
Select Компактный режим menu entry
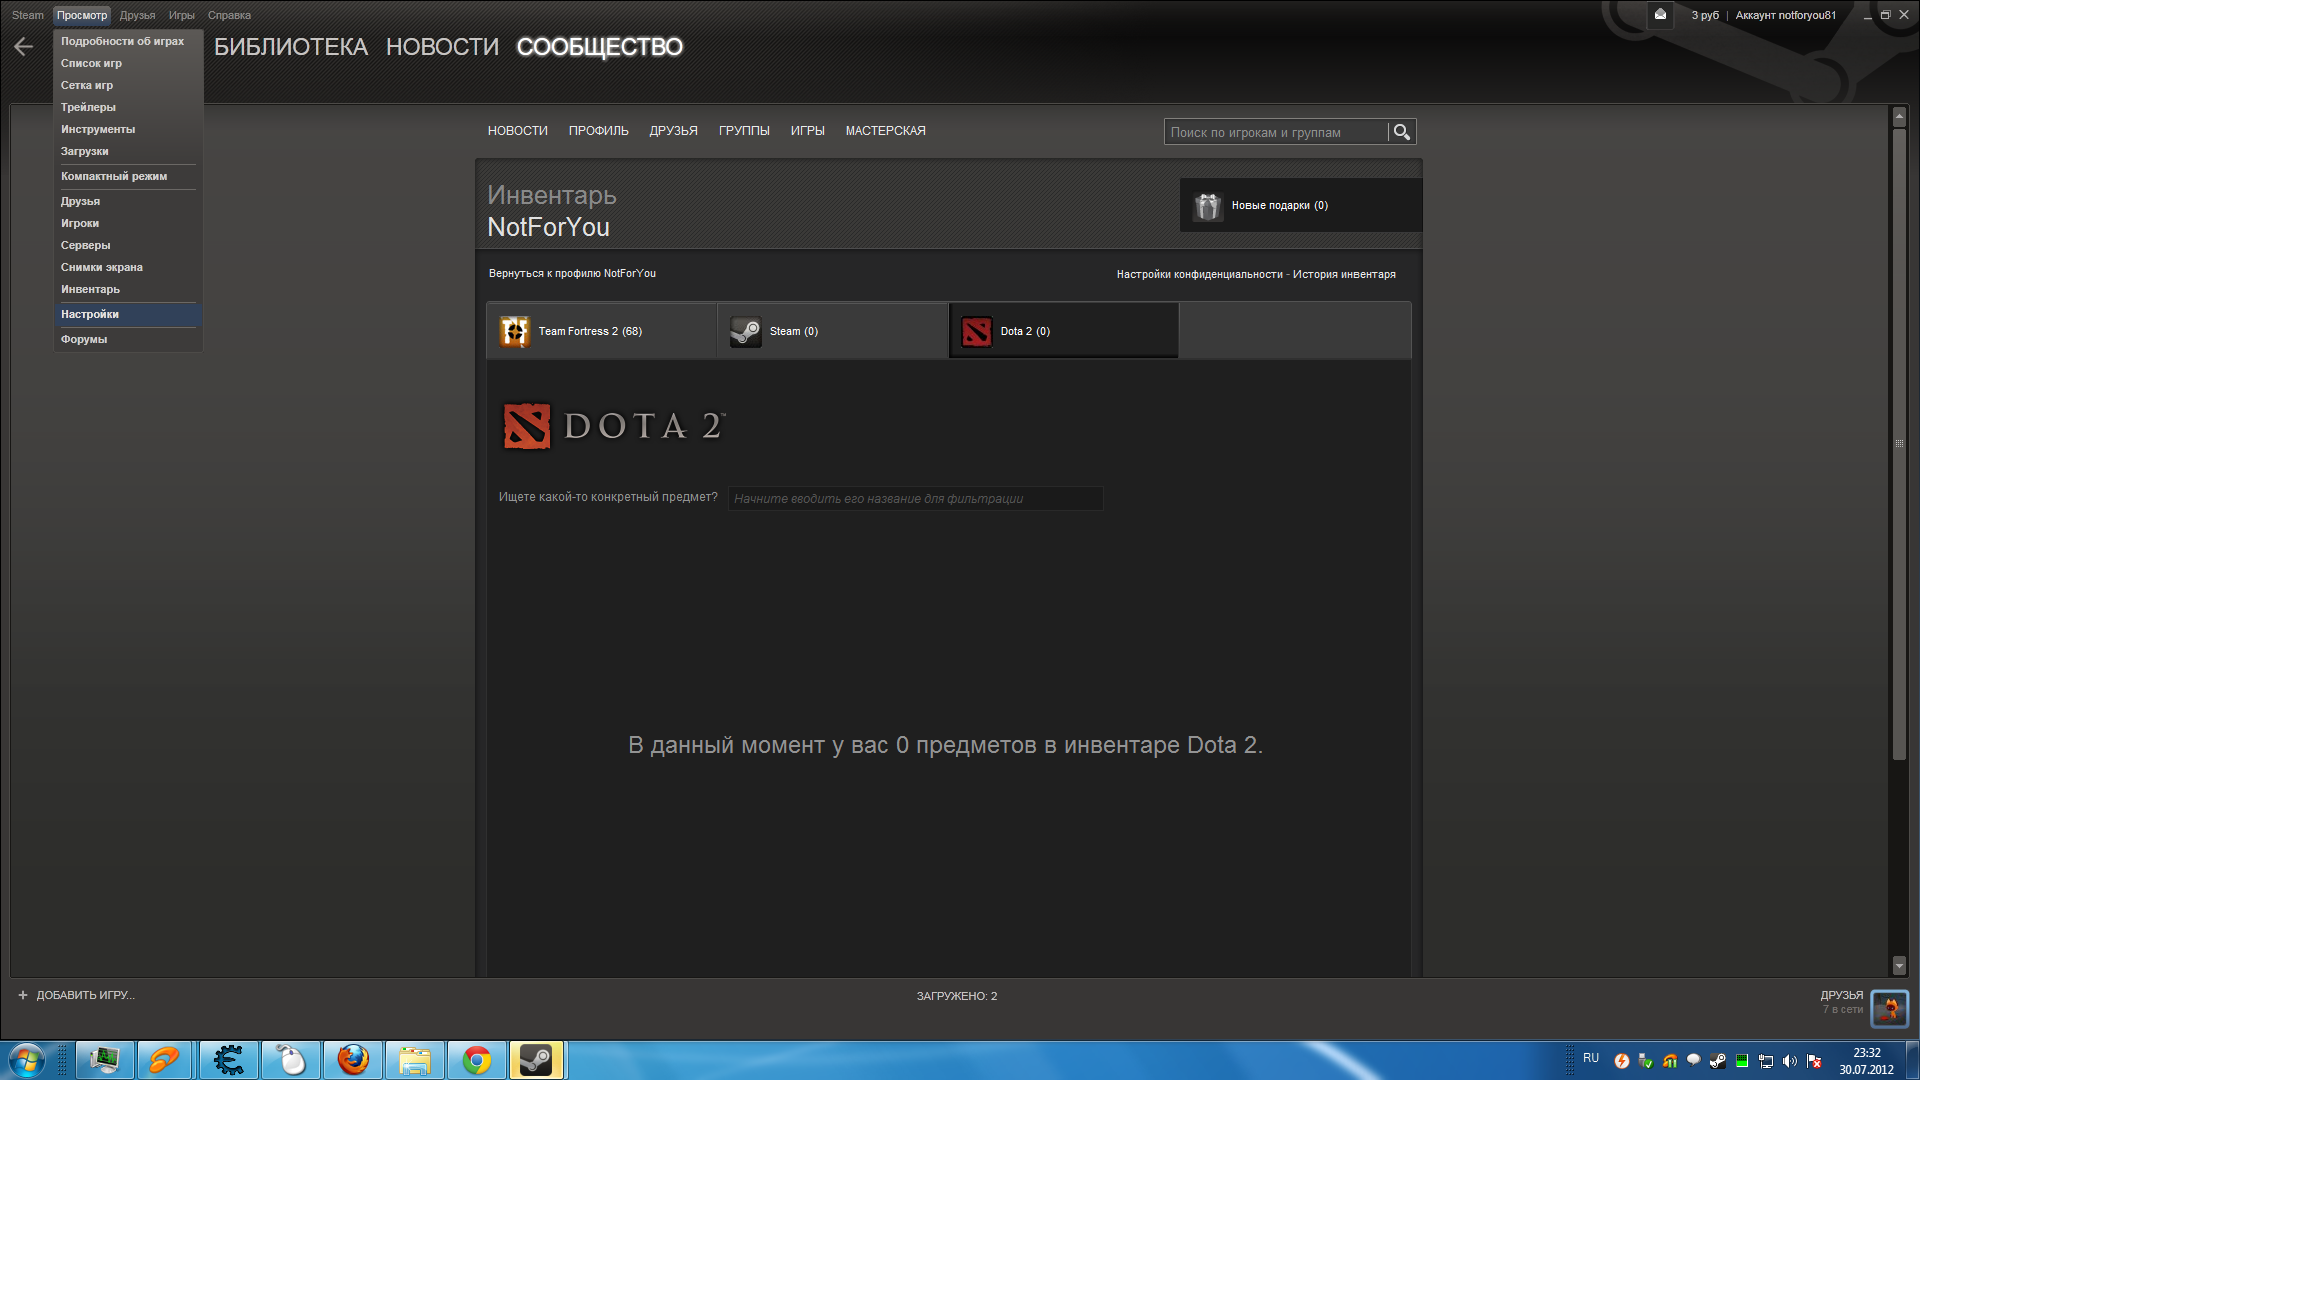[x=128, y=176]
